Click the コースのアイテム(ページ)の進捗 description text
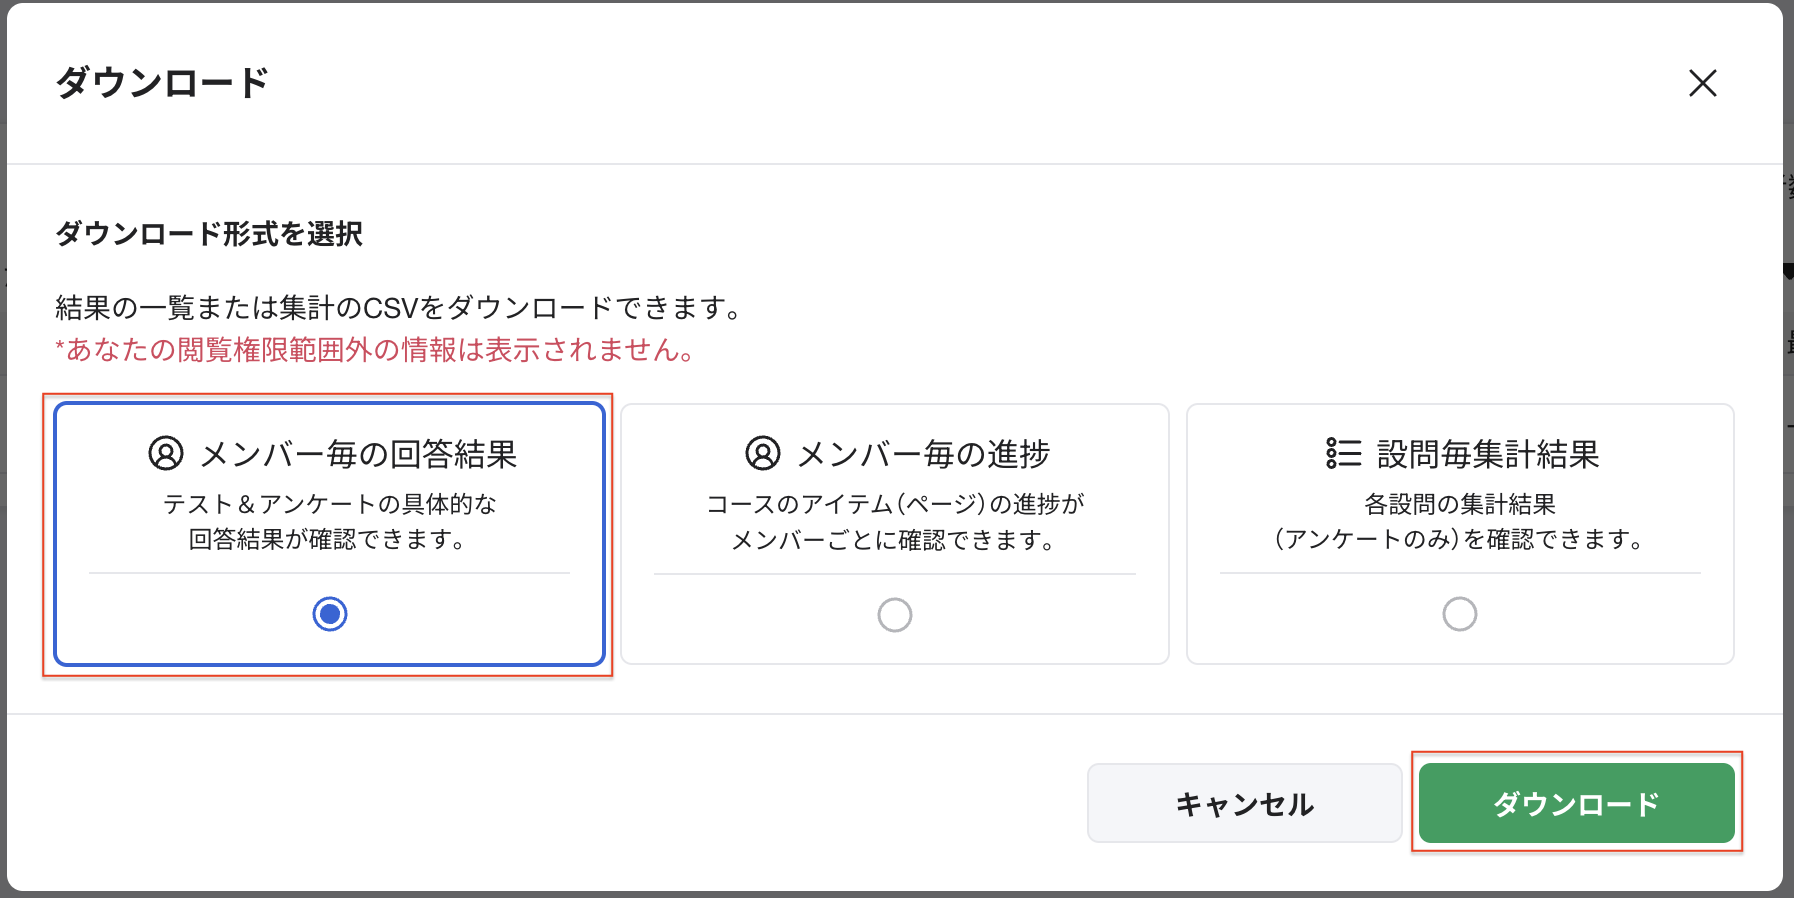The width and height of the screenshot is (1794, 898). (x=895, y=504)
